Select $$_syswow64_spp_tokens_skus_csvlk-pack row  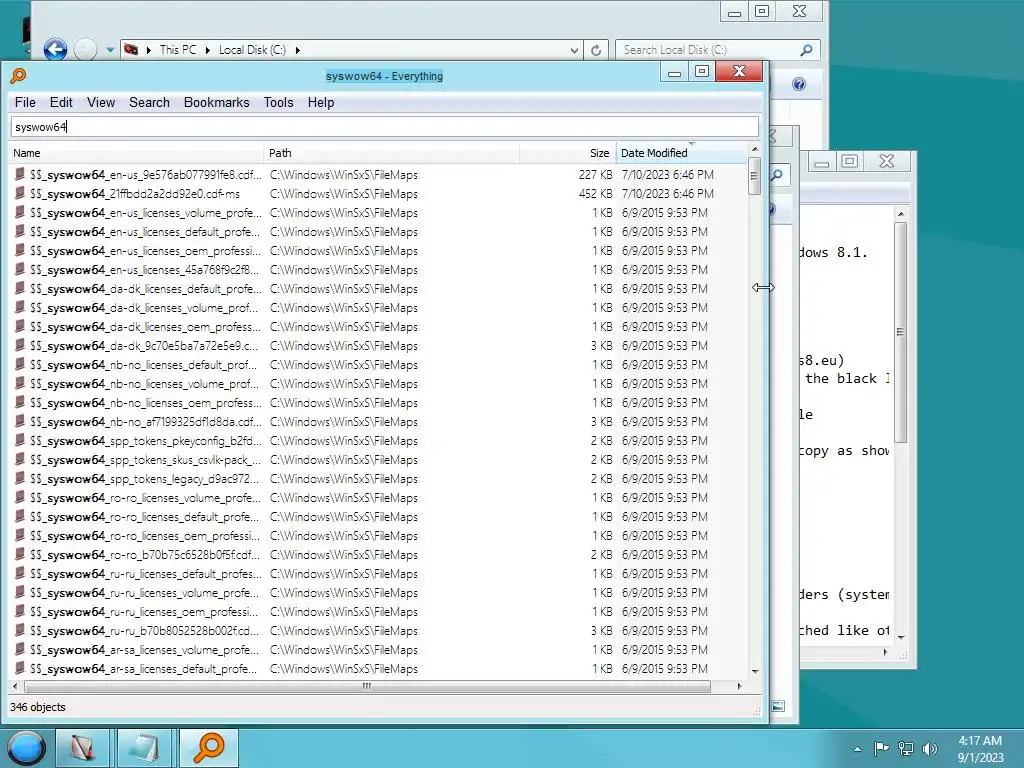pyautogui.click(x=379, y=460)
